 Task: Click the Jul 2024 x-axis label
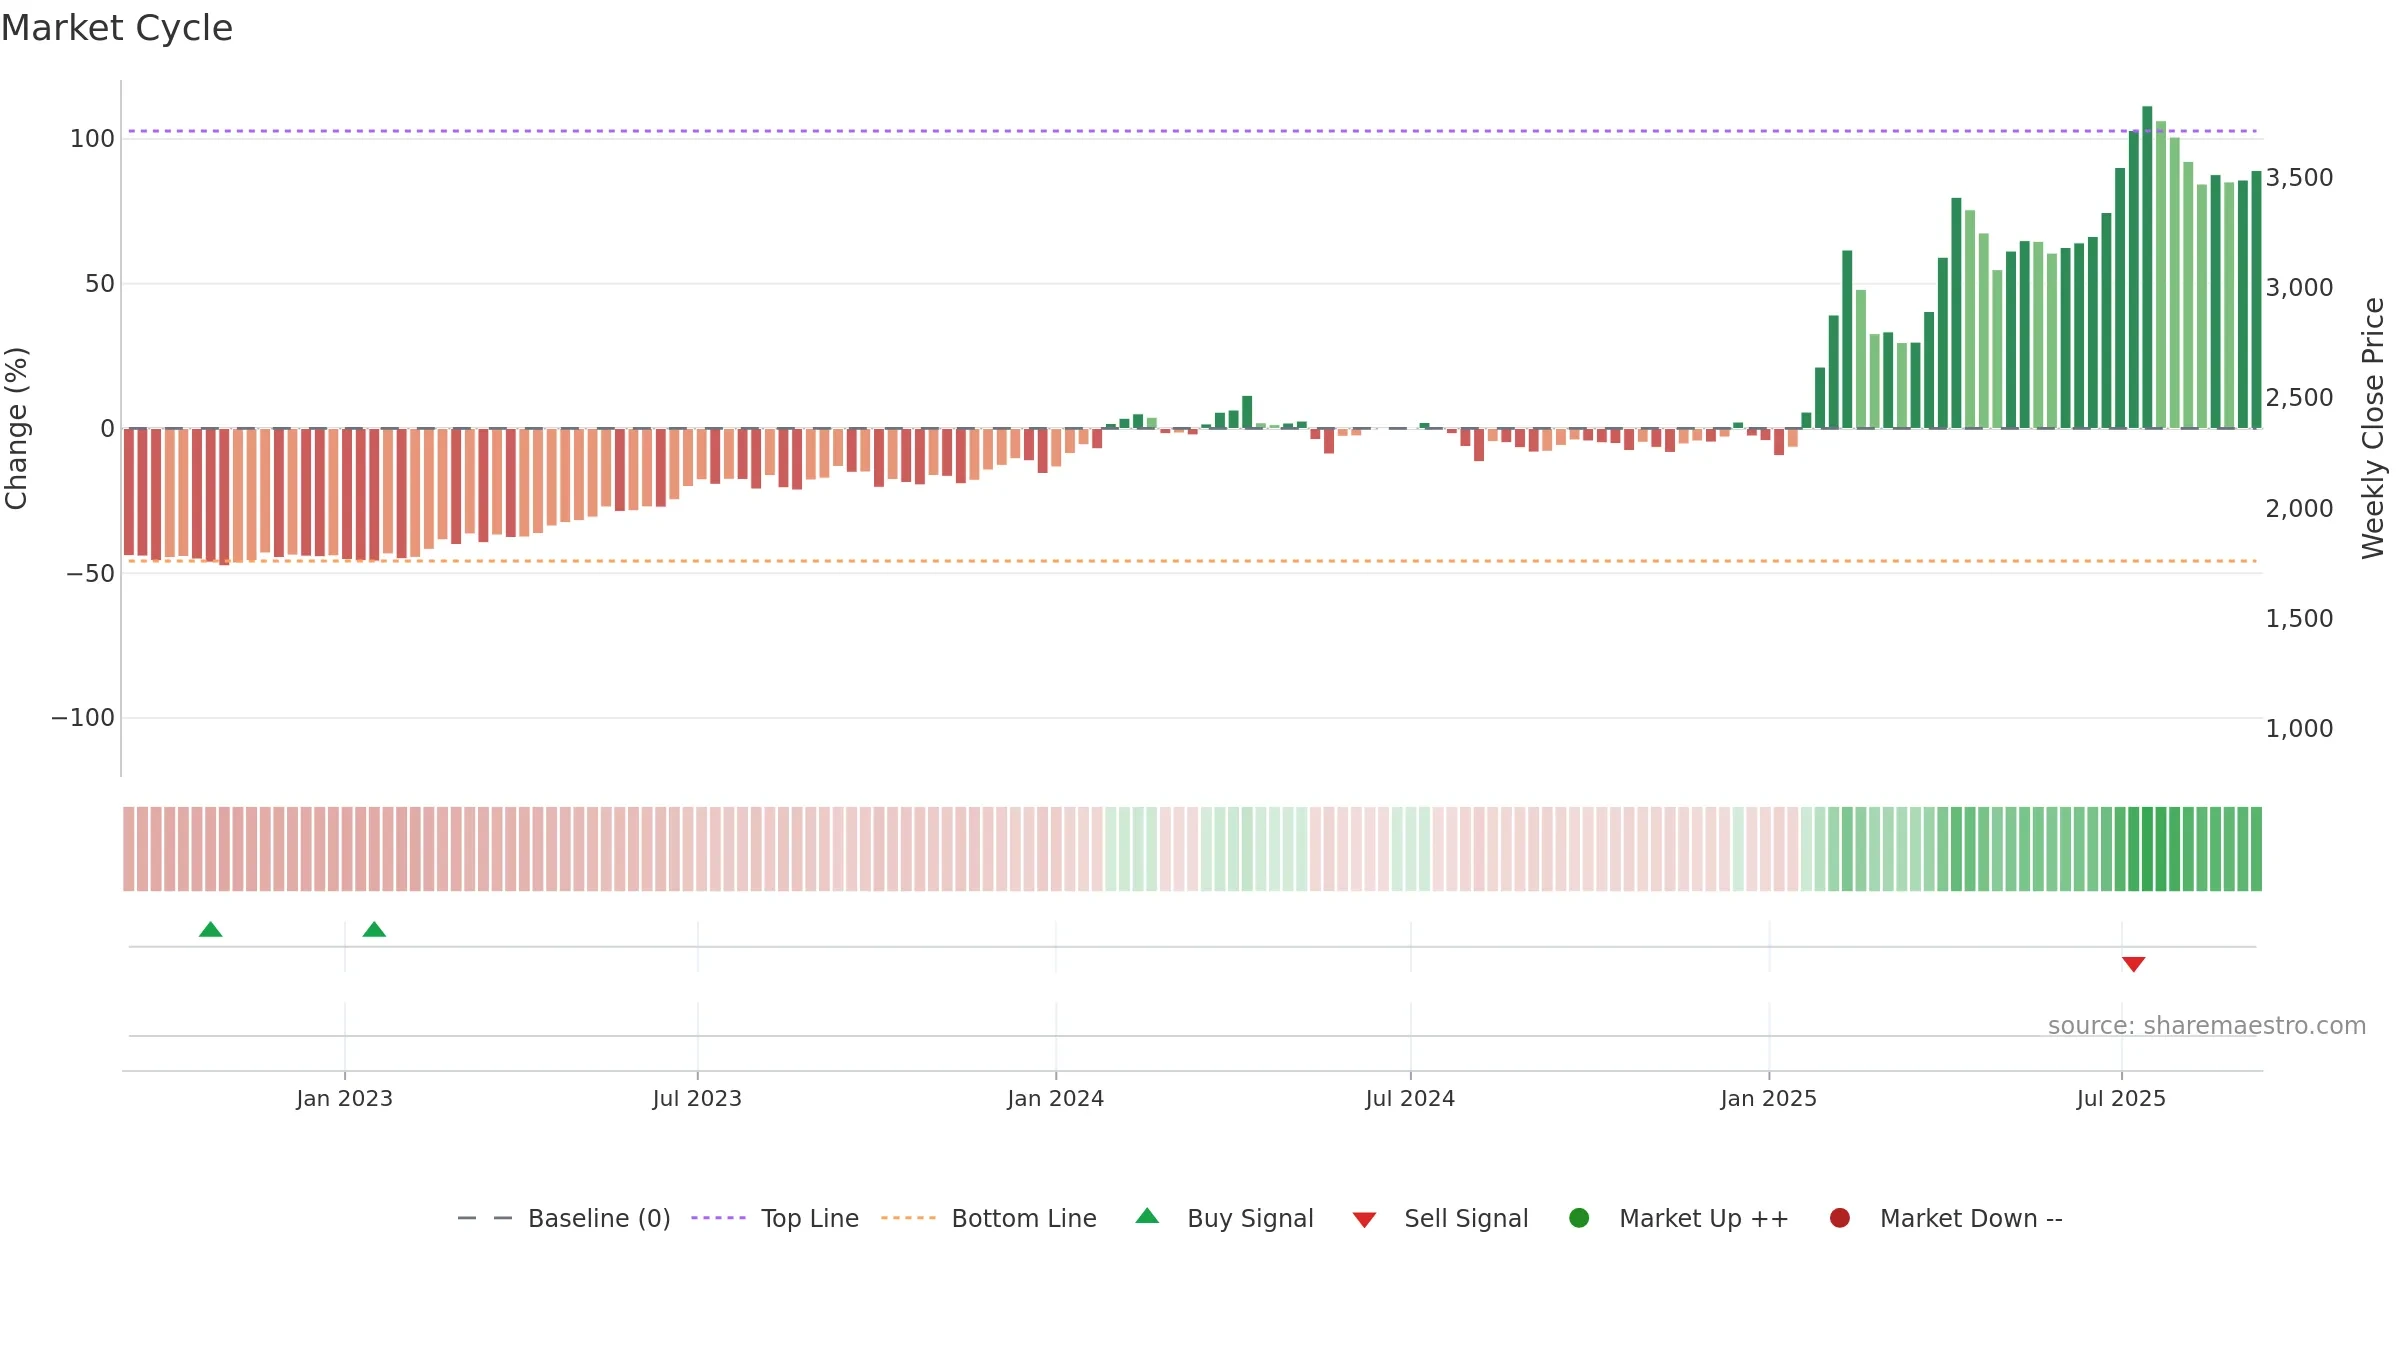tap(1410, 1098)
